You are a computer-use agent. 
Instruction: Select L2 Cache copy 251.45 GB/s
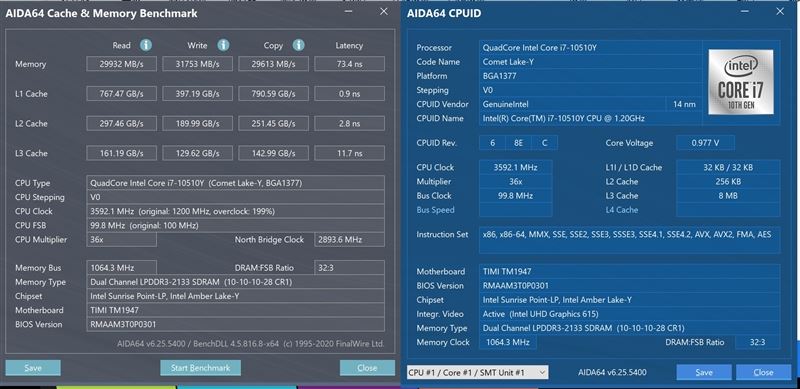pyautogui.click(x=273, y=123)
